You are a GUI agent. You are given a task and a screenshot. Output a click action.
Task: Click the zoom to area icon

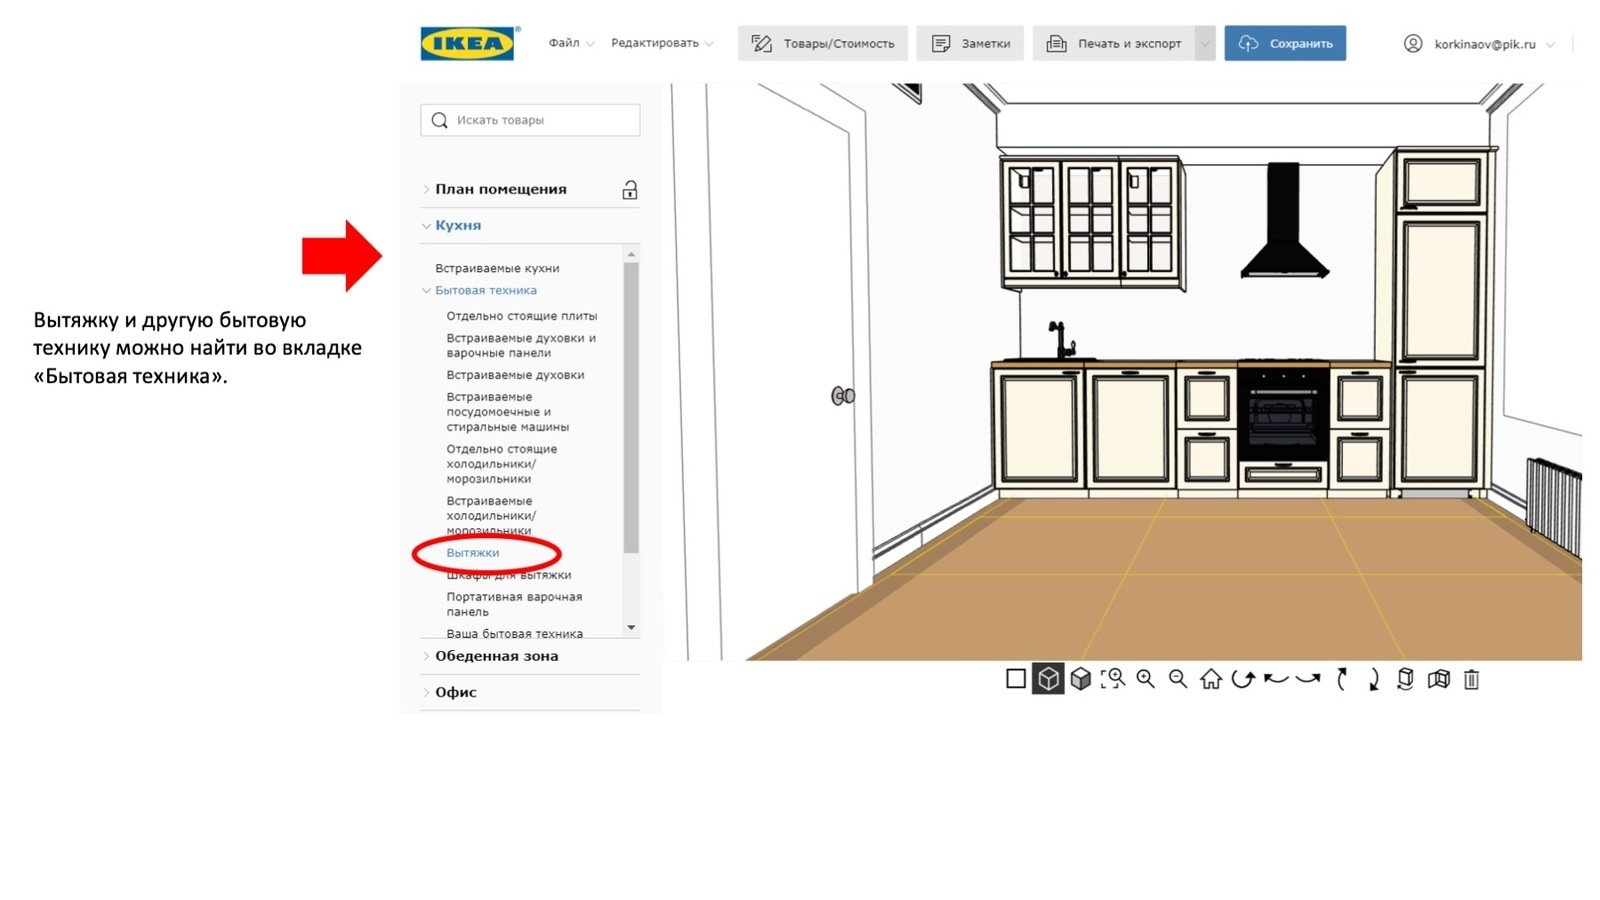click(1113, 679)
